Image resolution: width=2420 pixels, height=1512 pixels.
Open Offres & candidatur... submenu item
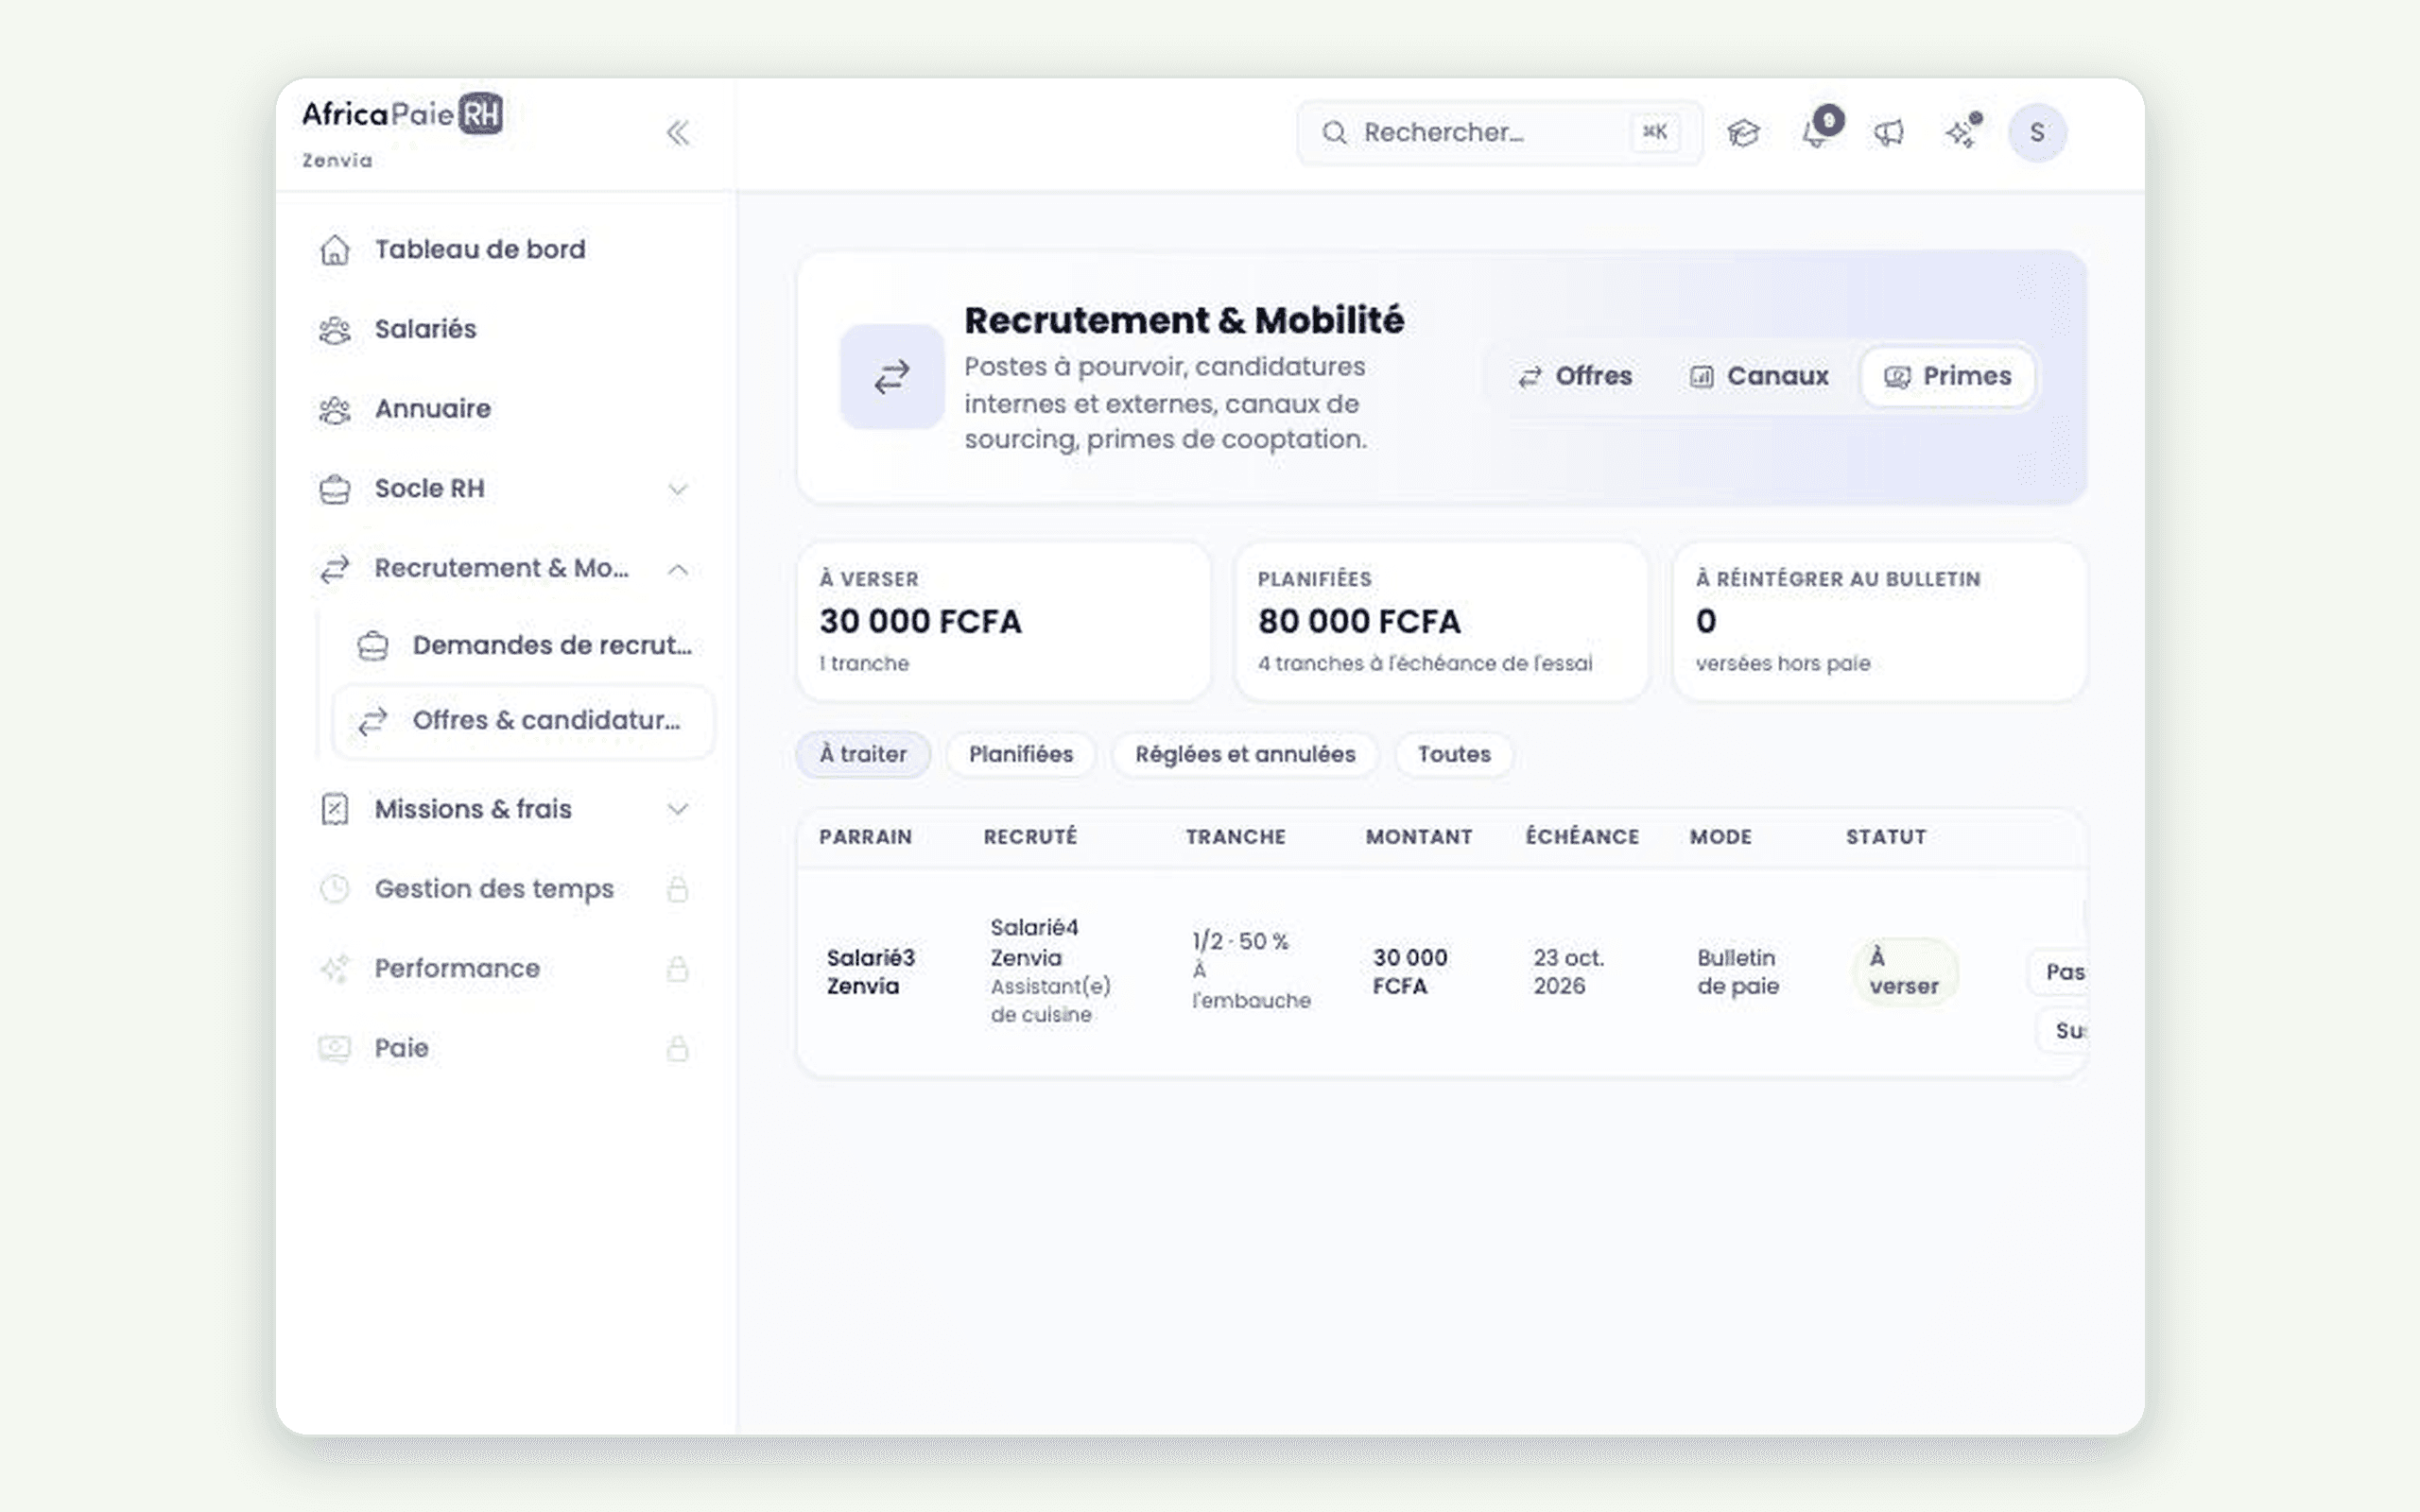coord(524,721)
